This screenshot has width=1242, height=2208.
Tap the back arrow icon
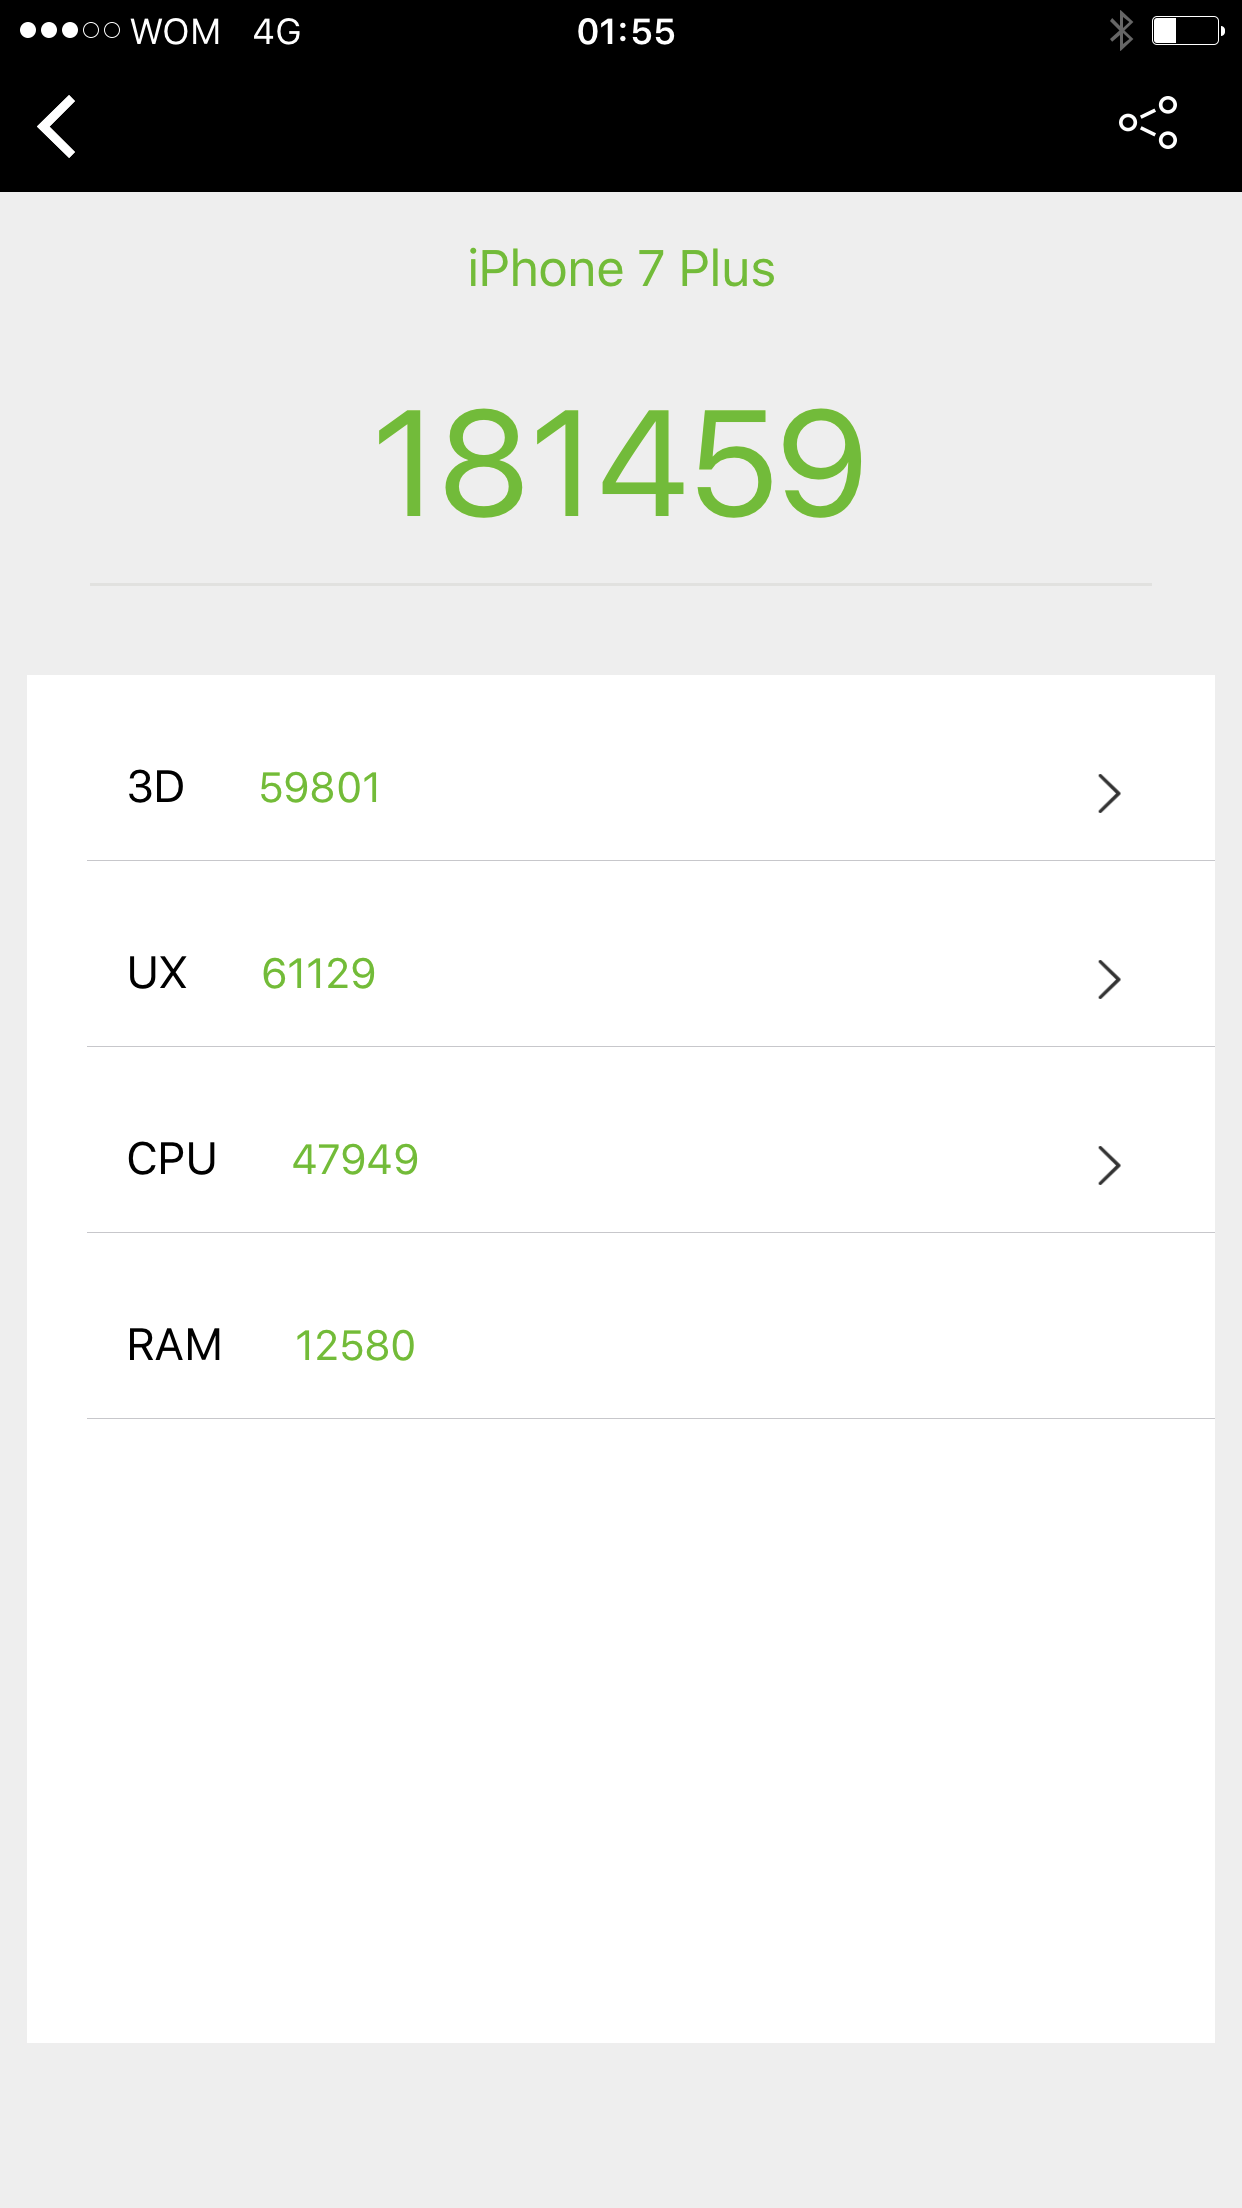click(57, 126)
